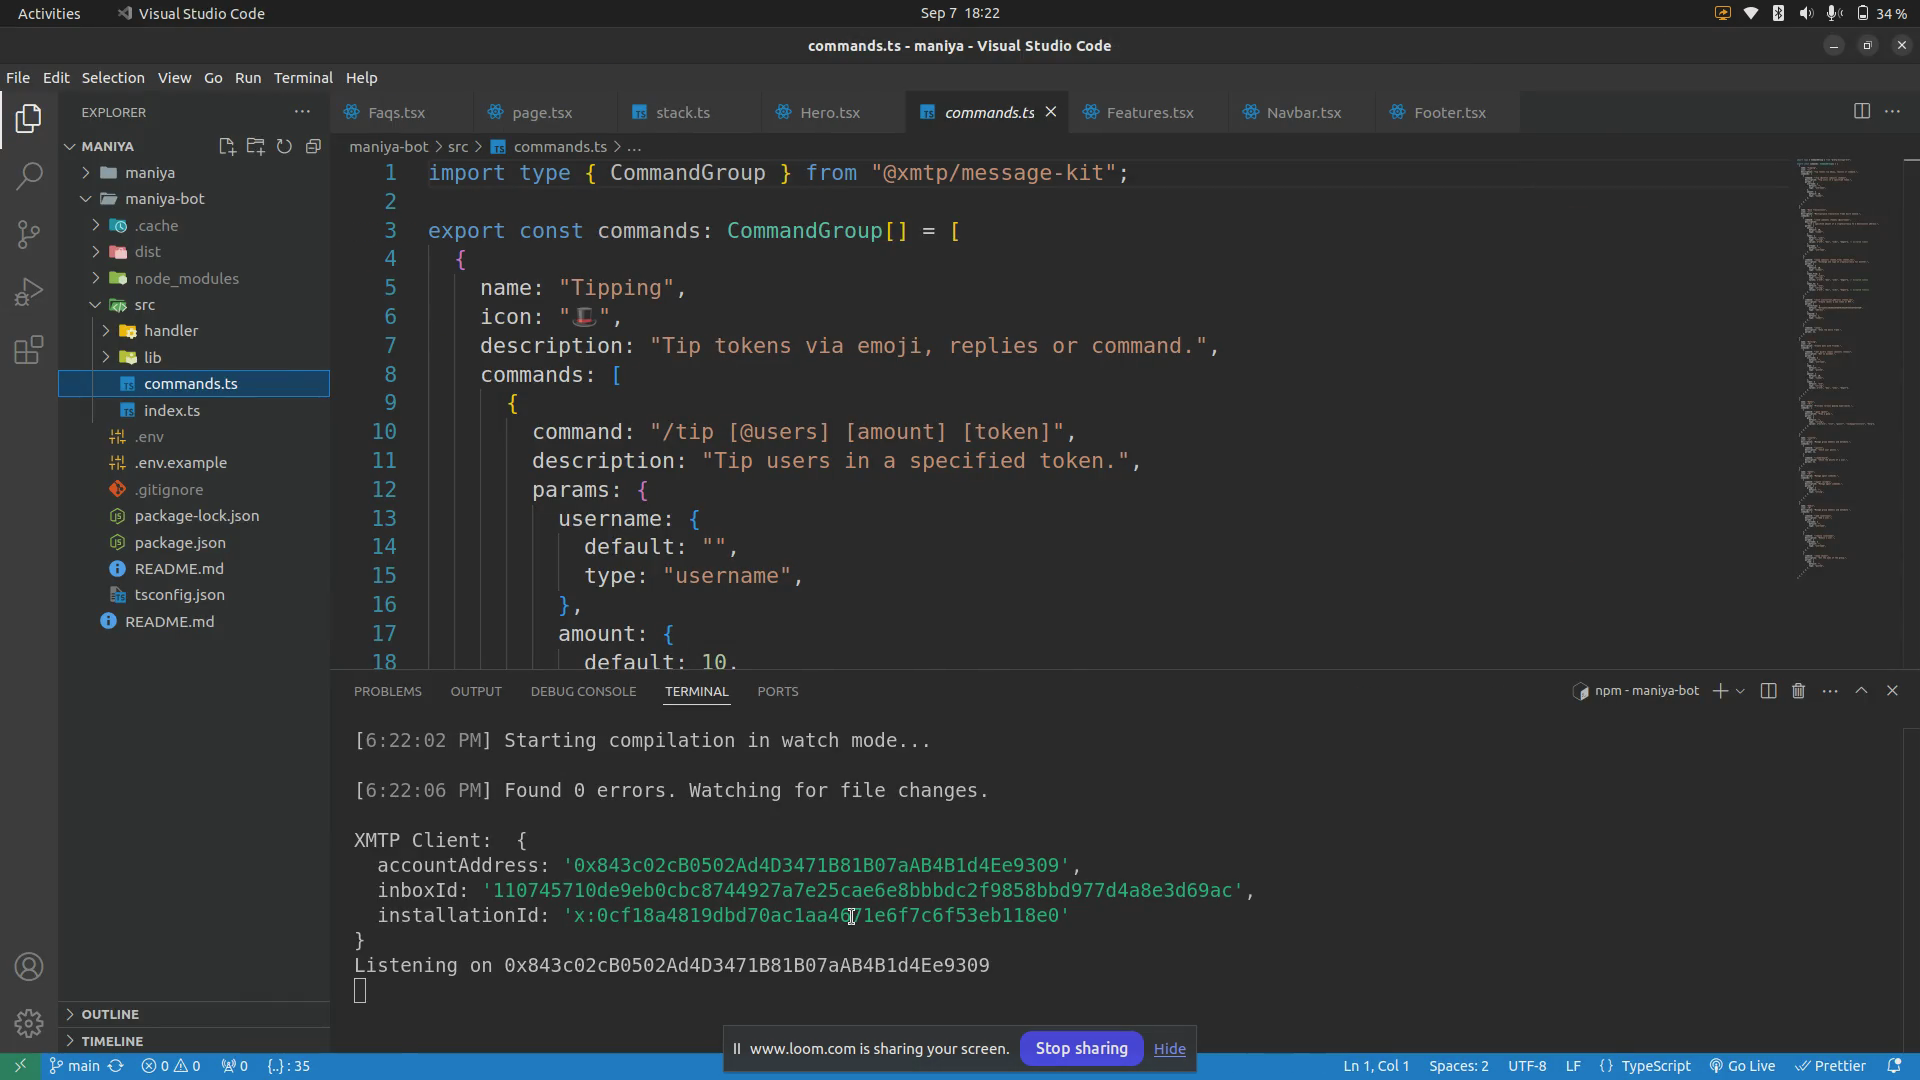Switch to the PROBLEMS panel tab
The height and width of the screenshot is (1080, 1920).
point(388,691)
